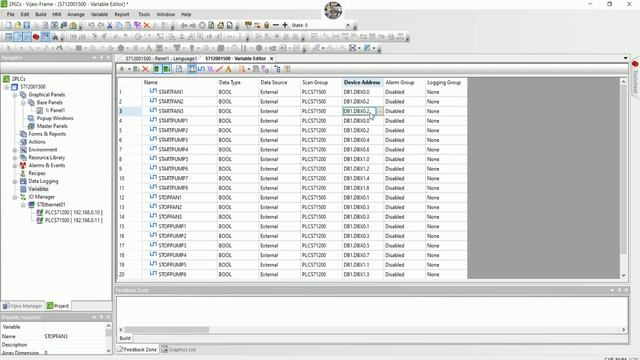The height and width of the screenshot is (360, 640).
Task: Select the Variables tree item
Action: point(38,189)
